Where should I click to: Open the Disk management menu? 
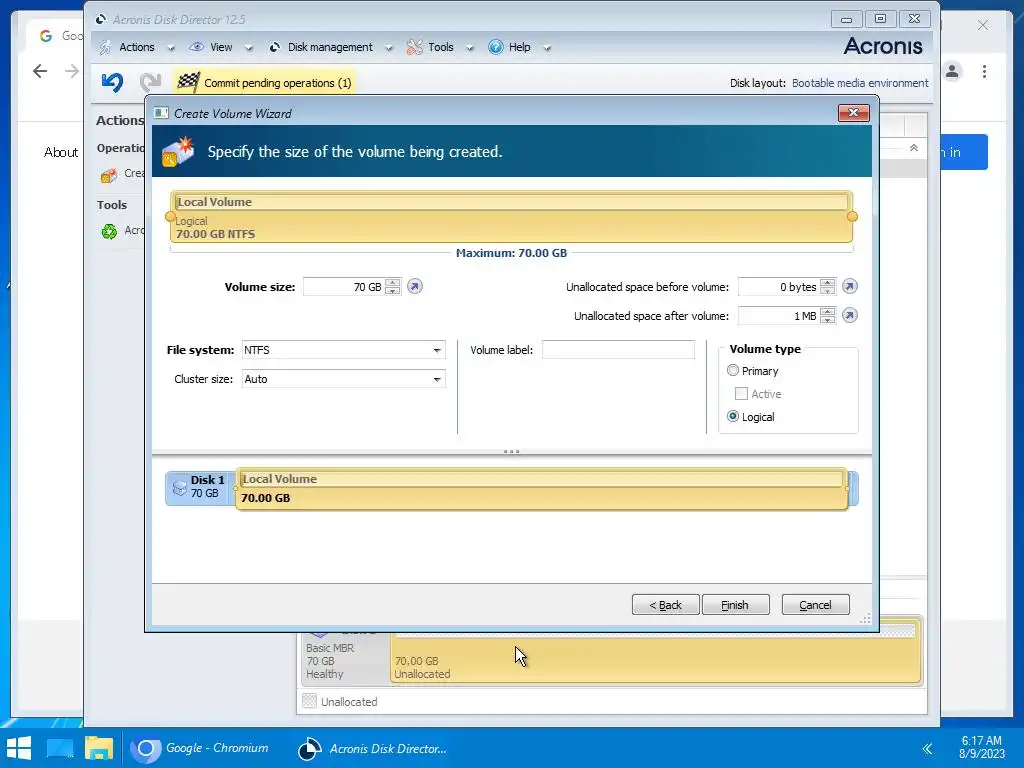(x=330, y=47)
